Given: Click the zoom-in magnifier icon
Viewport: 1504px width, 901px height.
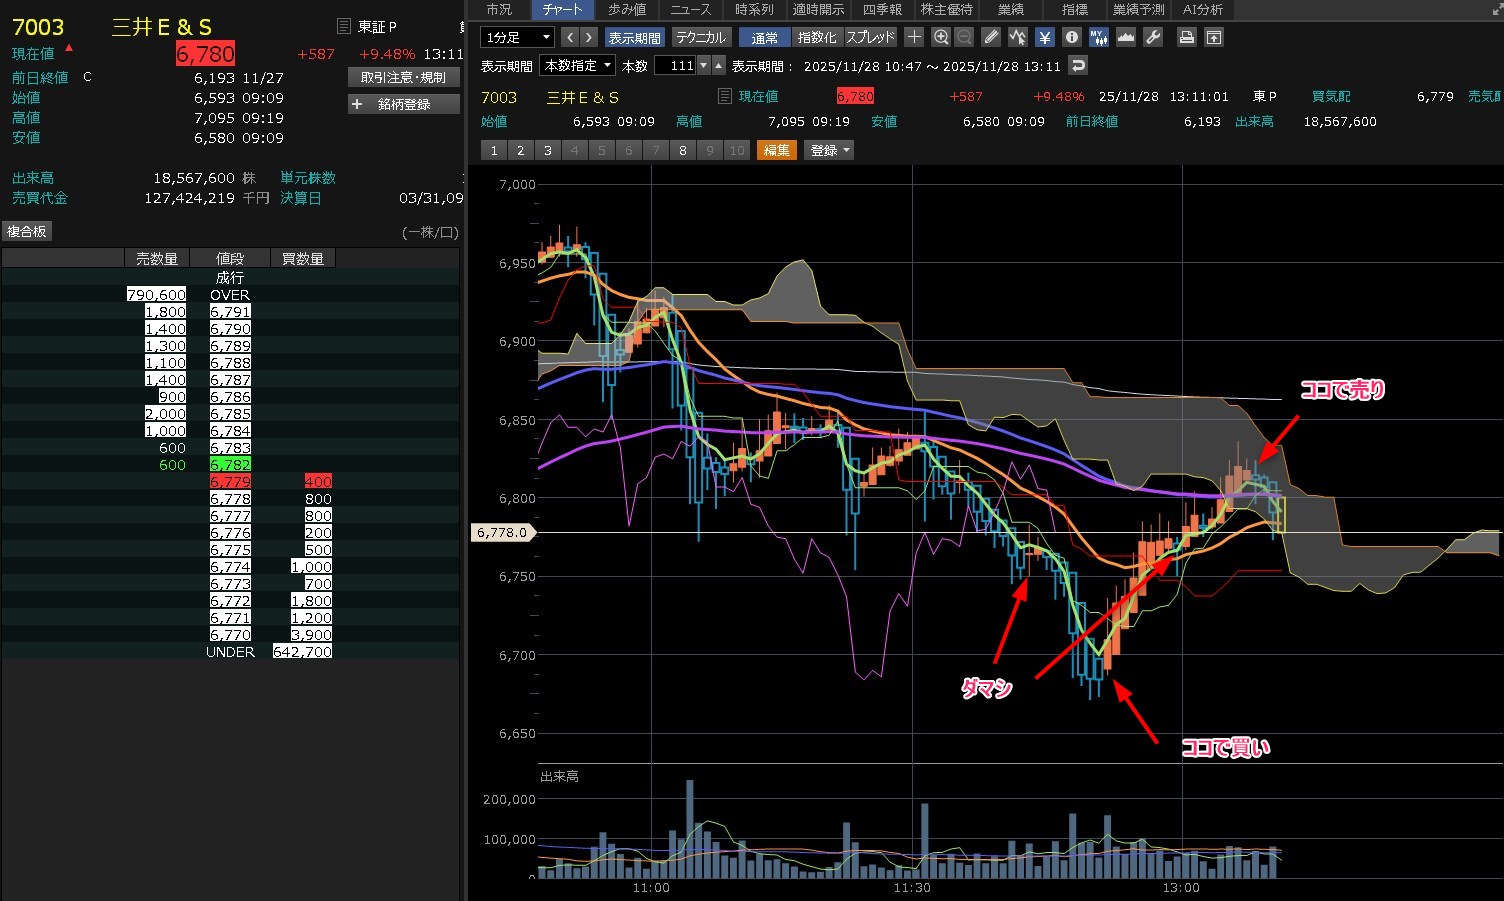Looking at the screenshot, I should coord(941,37).
